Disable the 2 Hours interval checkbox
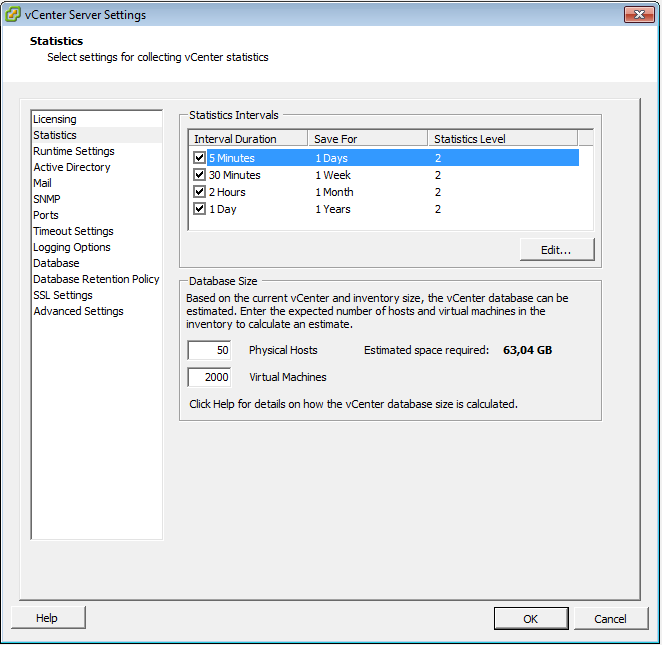 (x=199, y=192)
